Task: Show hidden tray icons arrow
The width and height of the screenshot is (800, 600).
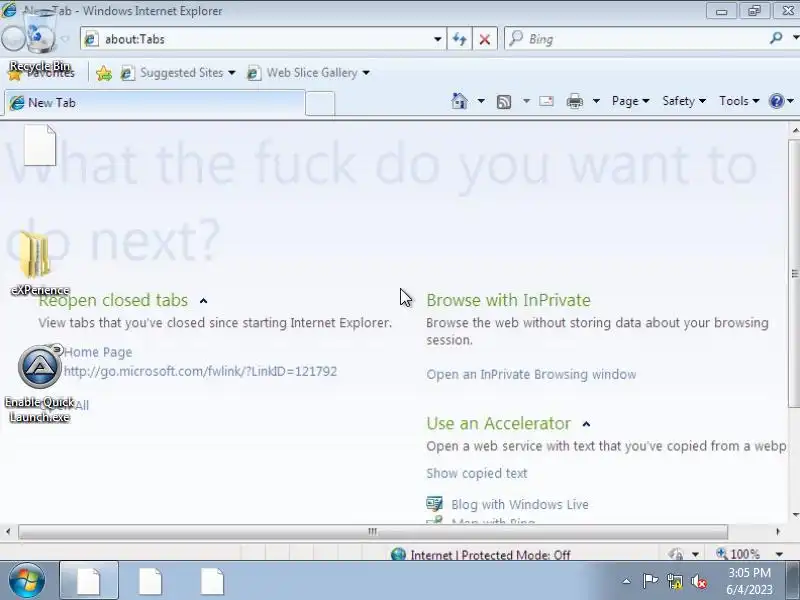Action: [x=627, y=581]
